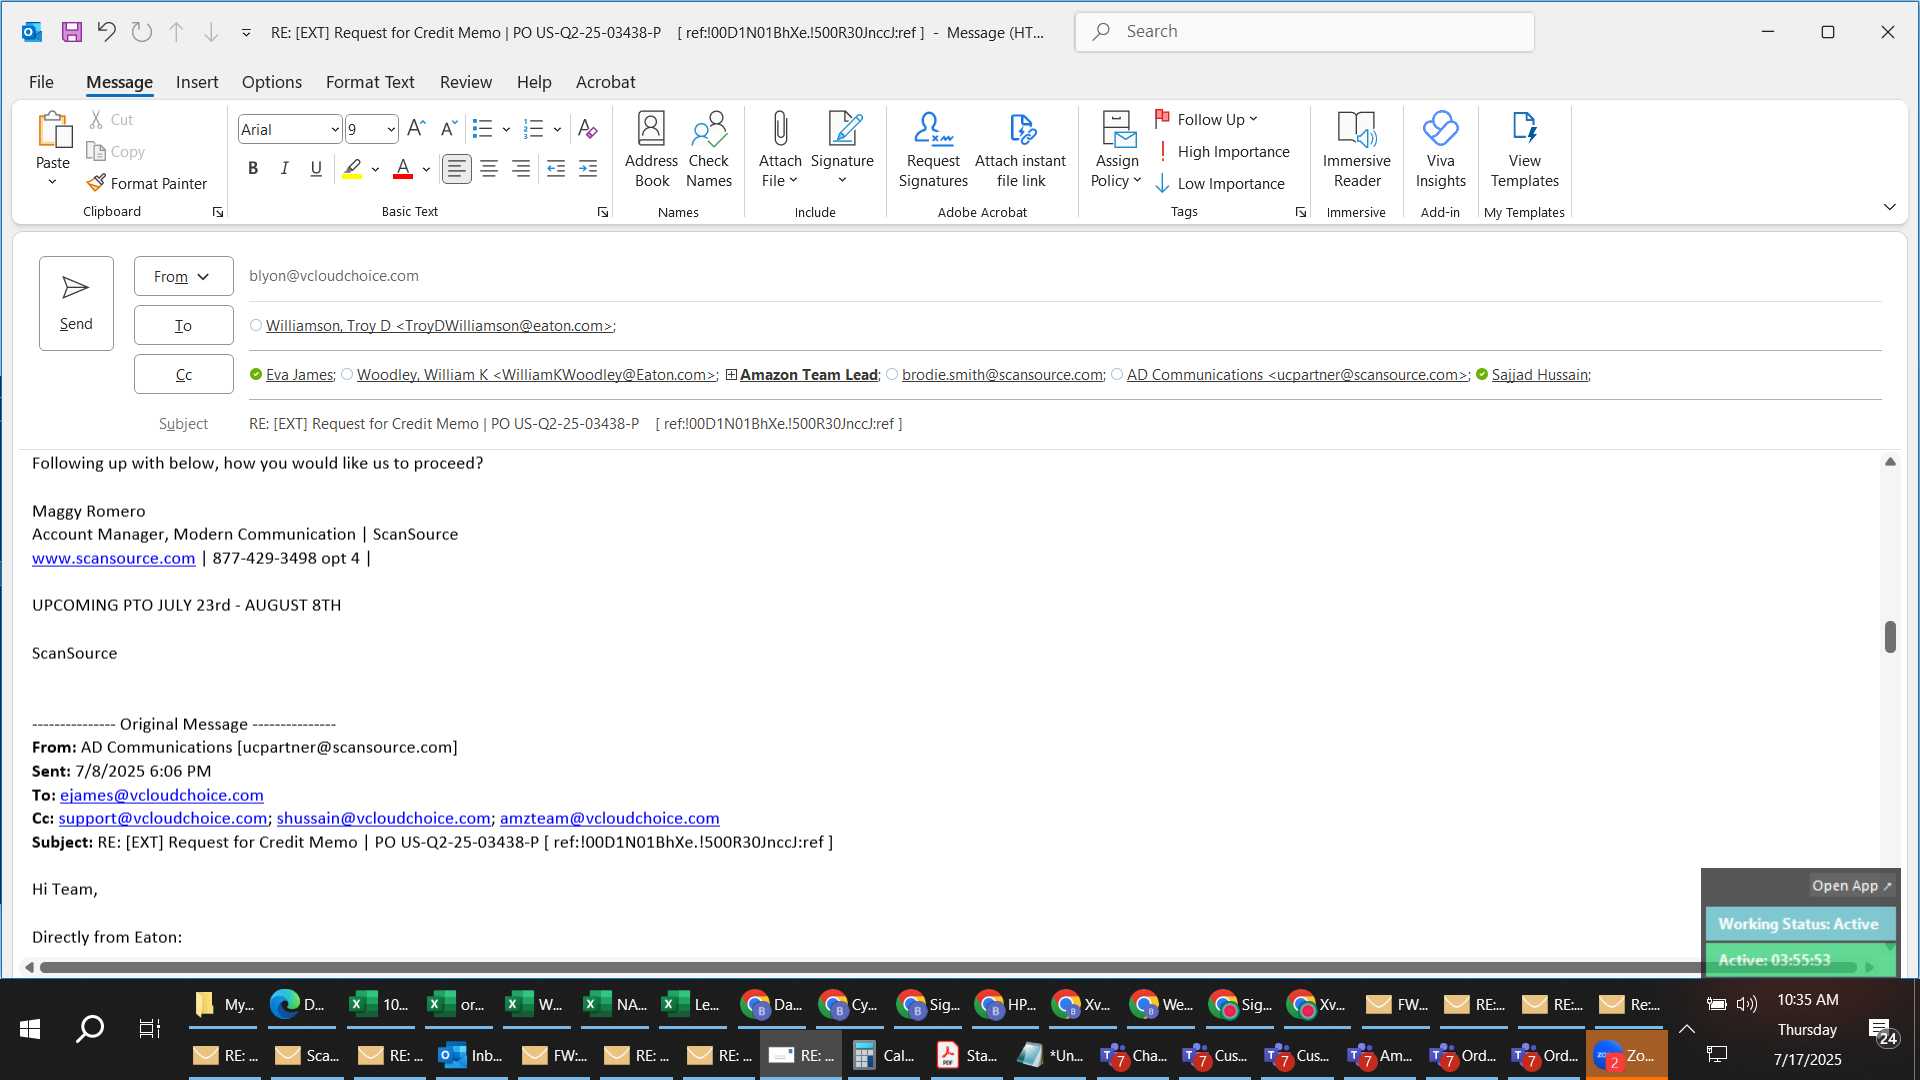Click View Templates

[x=1524, y=150]
